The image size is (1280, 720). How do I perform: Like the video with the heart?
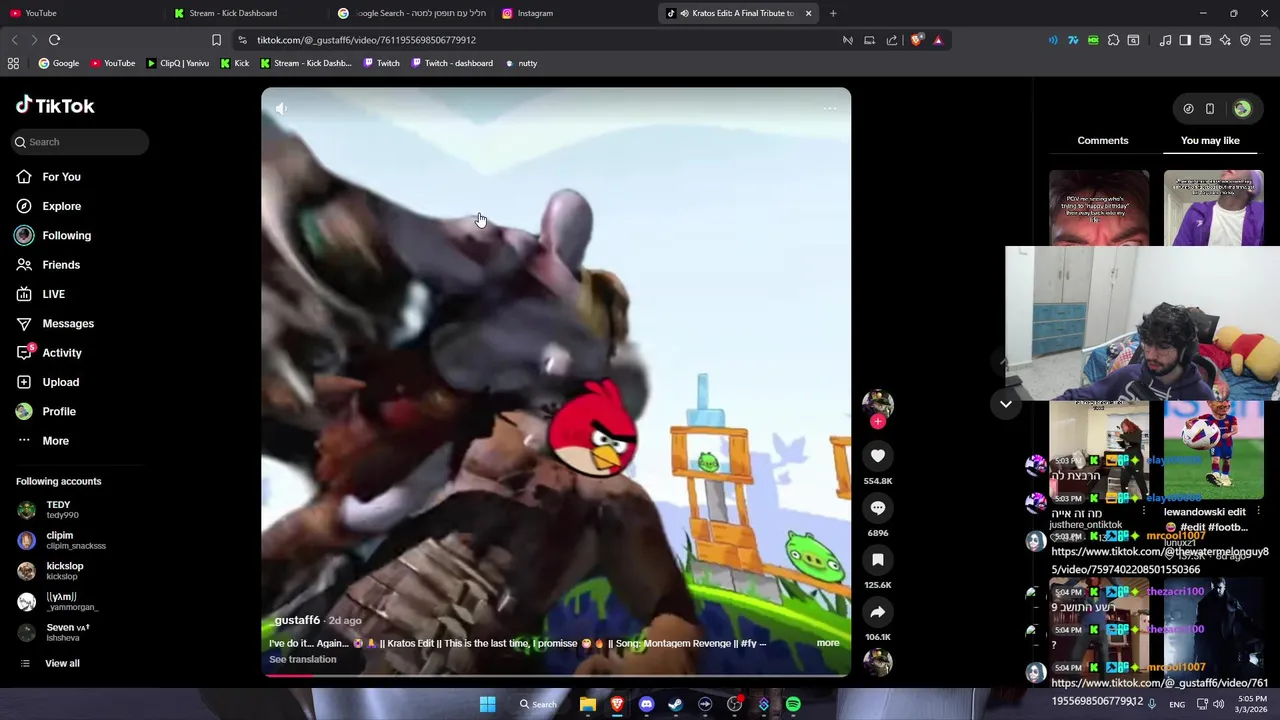pos(877,456)
